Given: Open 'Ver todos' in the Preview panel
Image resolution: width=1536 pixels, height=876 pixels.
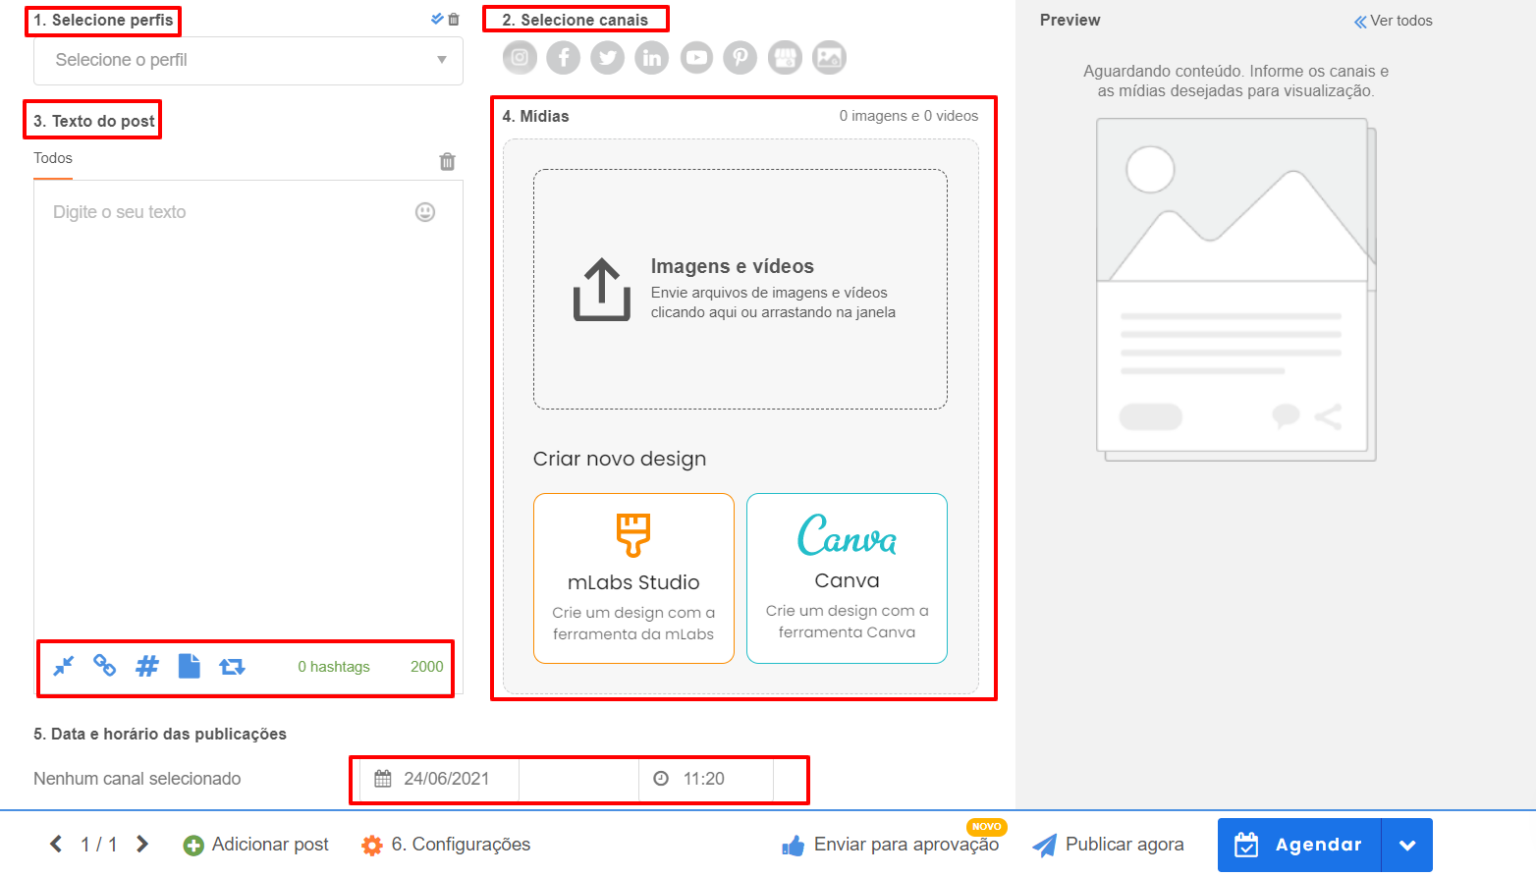Looking at the screenshot, I should [1393, 20].
